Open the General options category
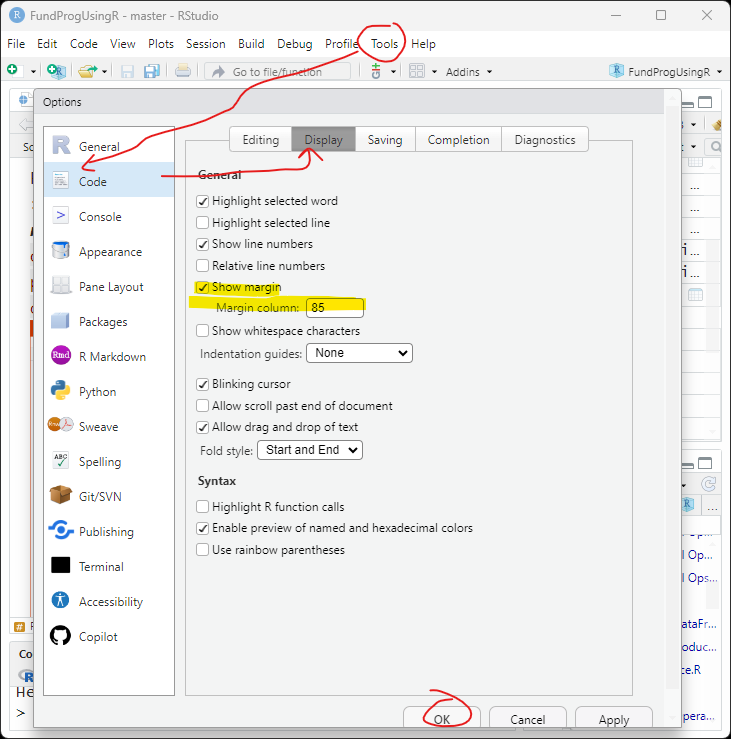The image size is (731, 739). (x=109, y=146)
